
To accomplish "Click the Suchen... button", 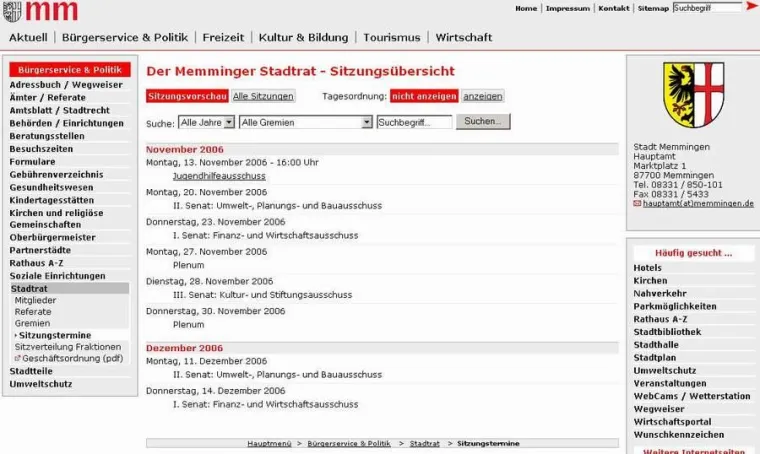I will tap(483, 122).
